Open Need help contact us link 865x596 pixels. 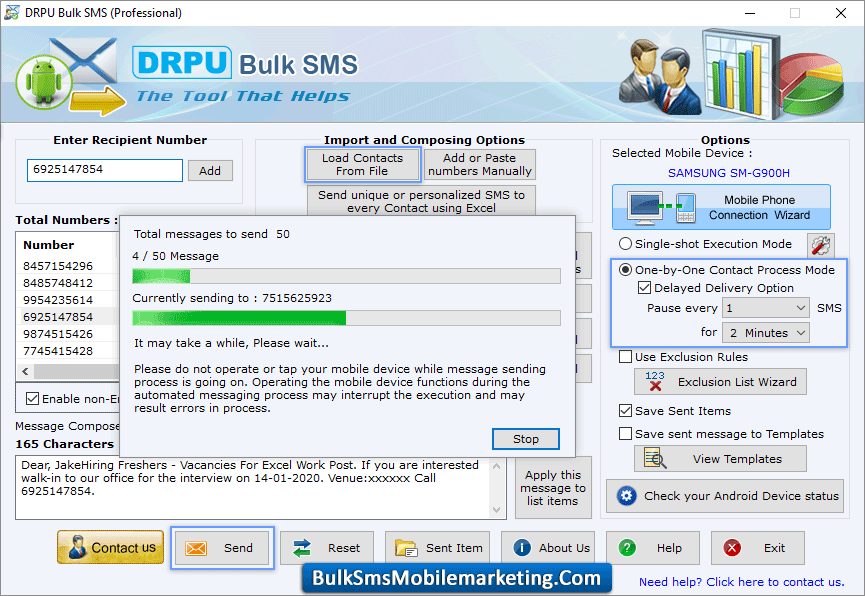(741, 582)
